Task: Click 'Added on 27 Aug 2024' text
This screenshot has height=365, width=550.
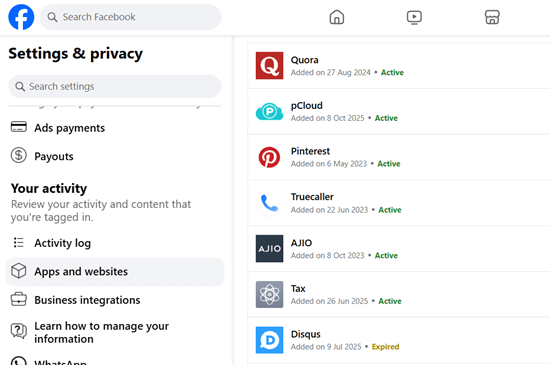Action: (331, 72)
